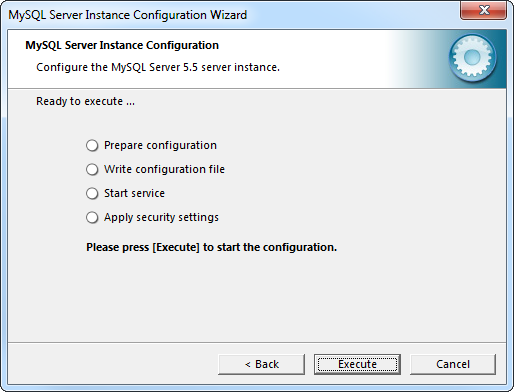Go back with the Back button
The height and width of the screenshot is (392, 514).
tap(261, 364)
